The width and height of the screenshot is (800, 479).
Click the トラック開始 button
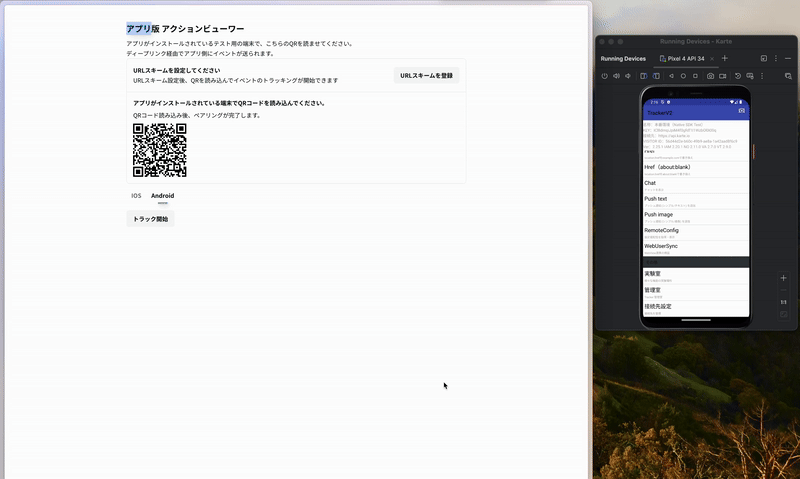click(150, 219)
